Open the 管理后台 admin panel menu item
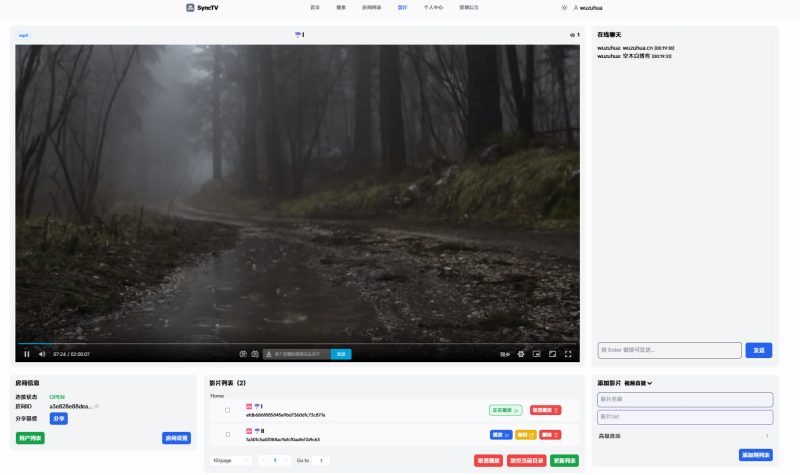This screenshot has width=800, height=475. pyautogui.click(x=469, y=8)
